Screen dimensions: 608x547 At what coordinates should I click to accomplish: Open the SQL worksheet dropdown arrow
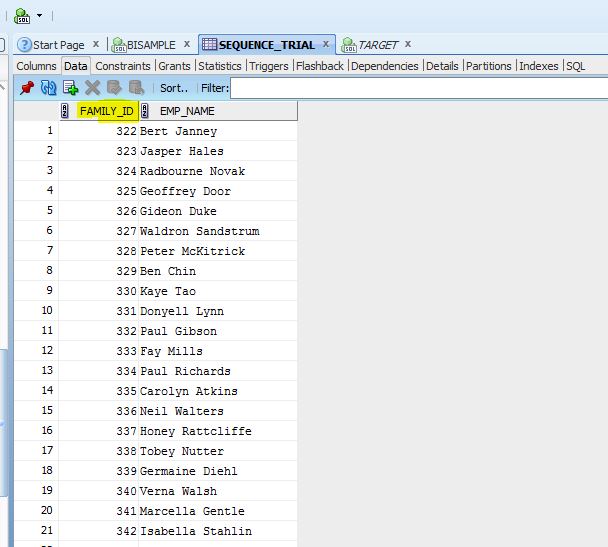[x=39, y=16]
